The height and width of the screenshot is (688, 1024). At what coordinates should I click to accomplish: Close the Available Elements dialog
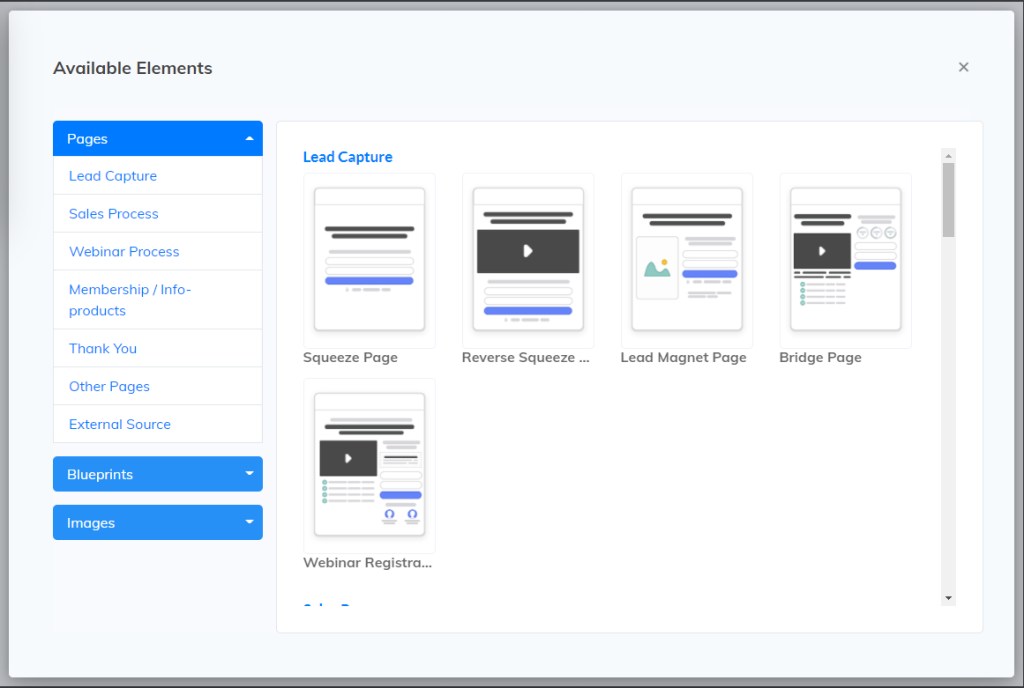964,67
